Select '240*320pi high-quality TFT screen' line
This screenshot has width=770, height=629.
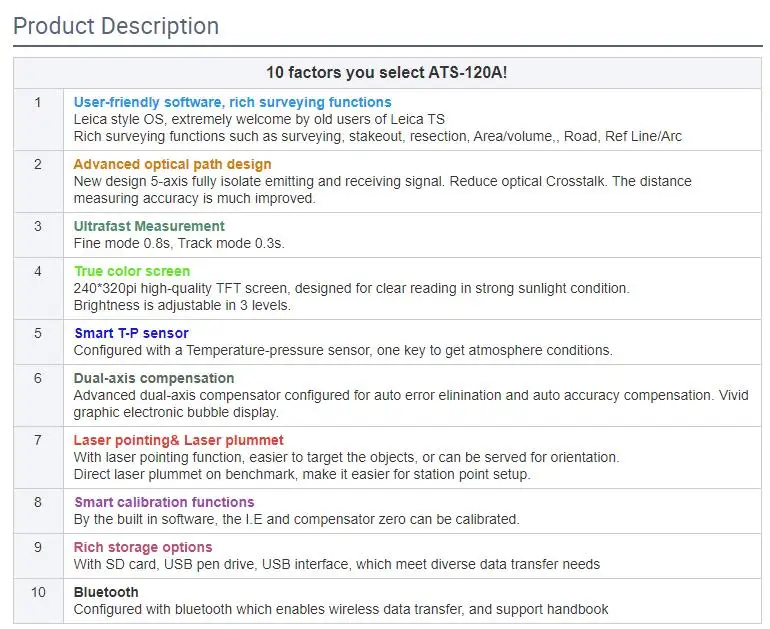(x=352, y=288)
